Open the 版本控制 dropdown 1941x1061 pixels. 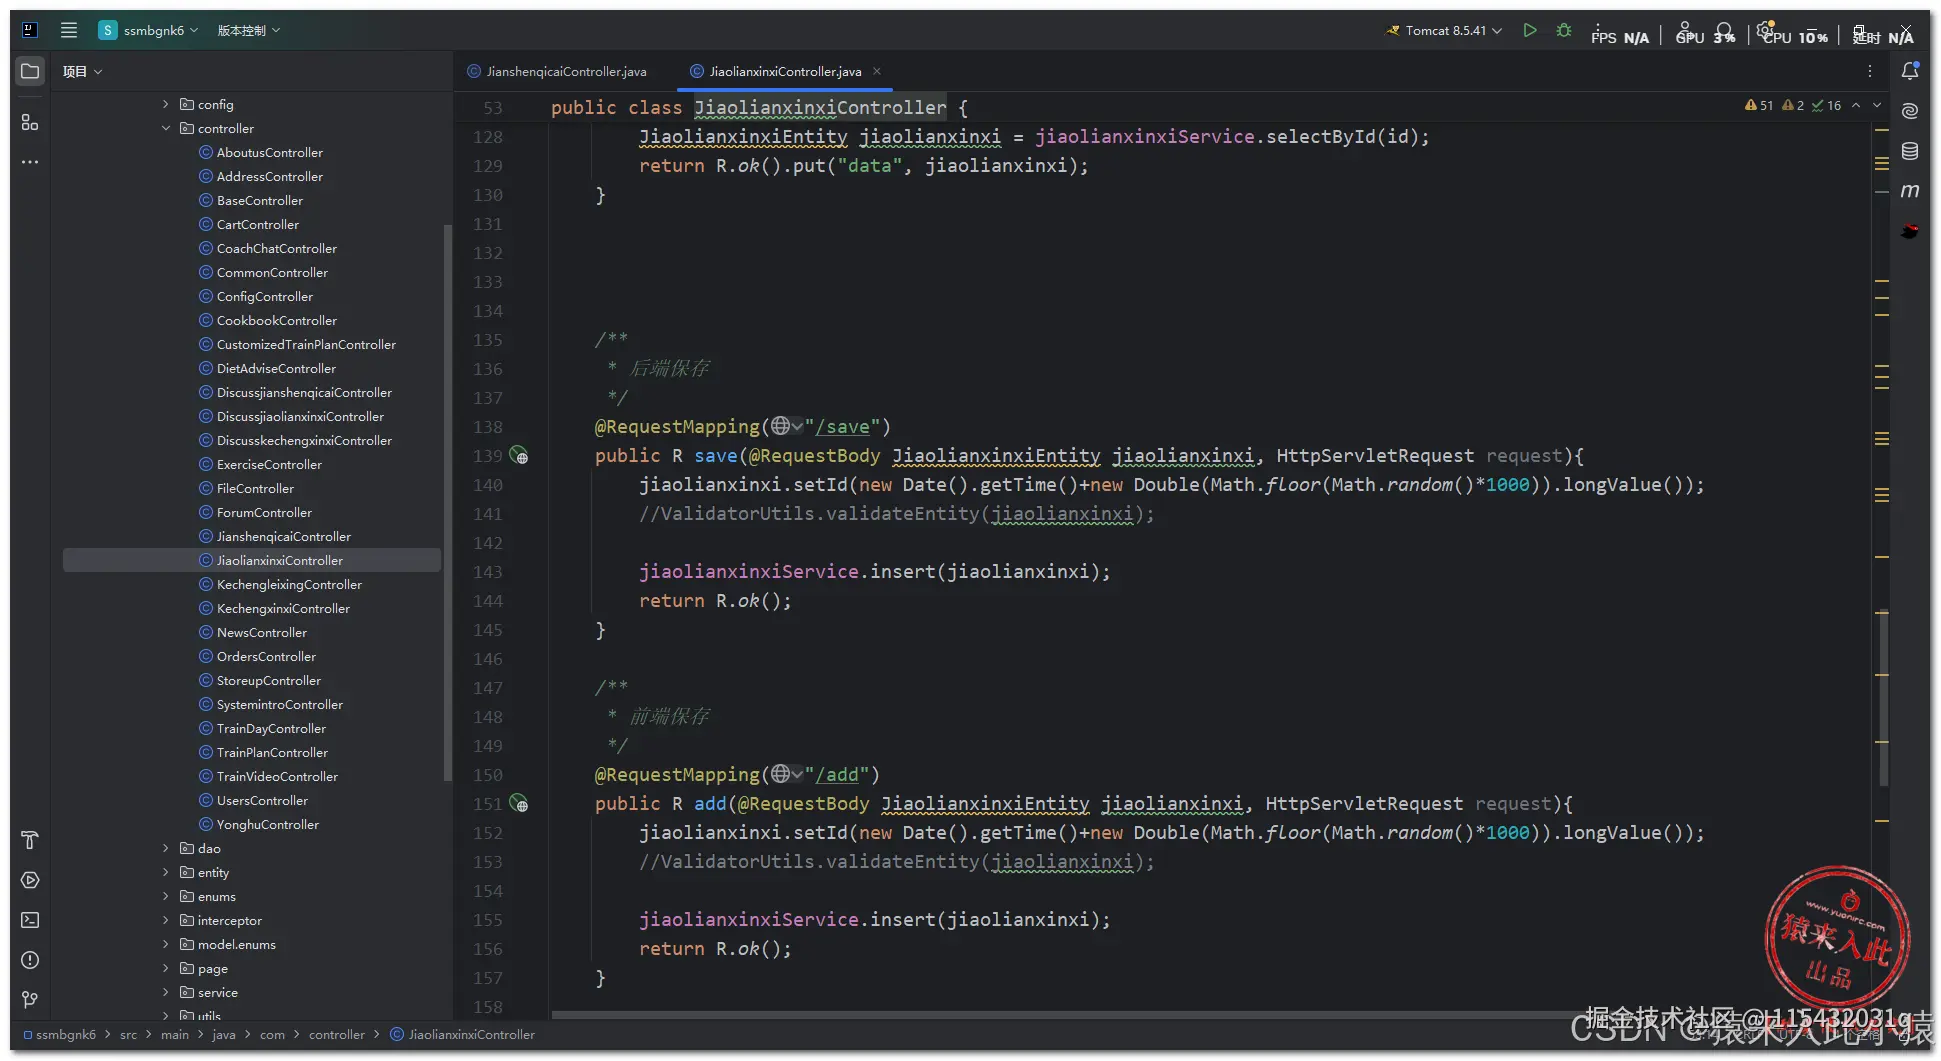click(249, 30)
